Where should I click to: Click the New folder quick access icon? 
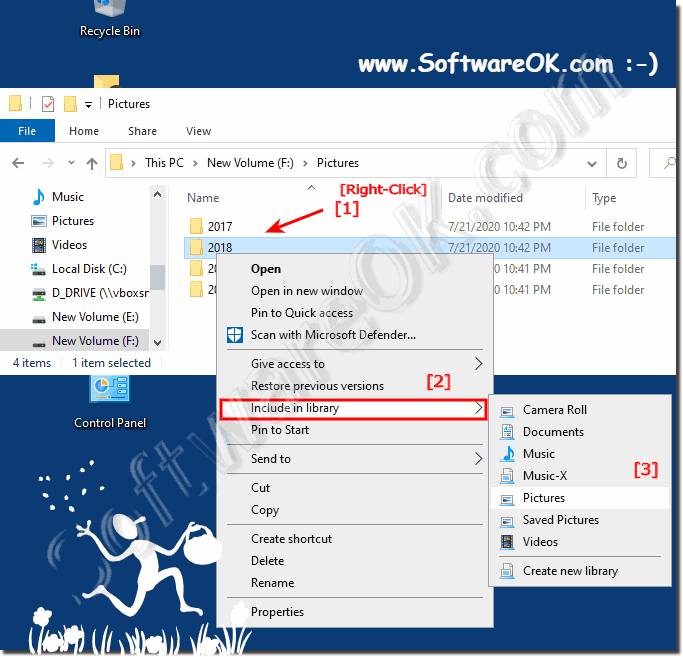click(70, 104)
